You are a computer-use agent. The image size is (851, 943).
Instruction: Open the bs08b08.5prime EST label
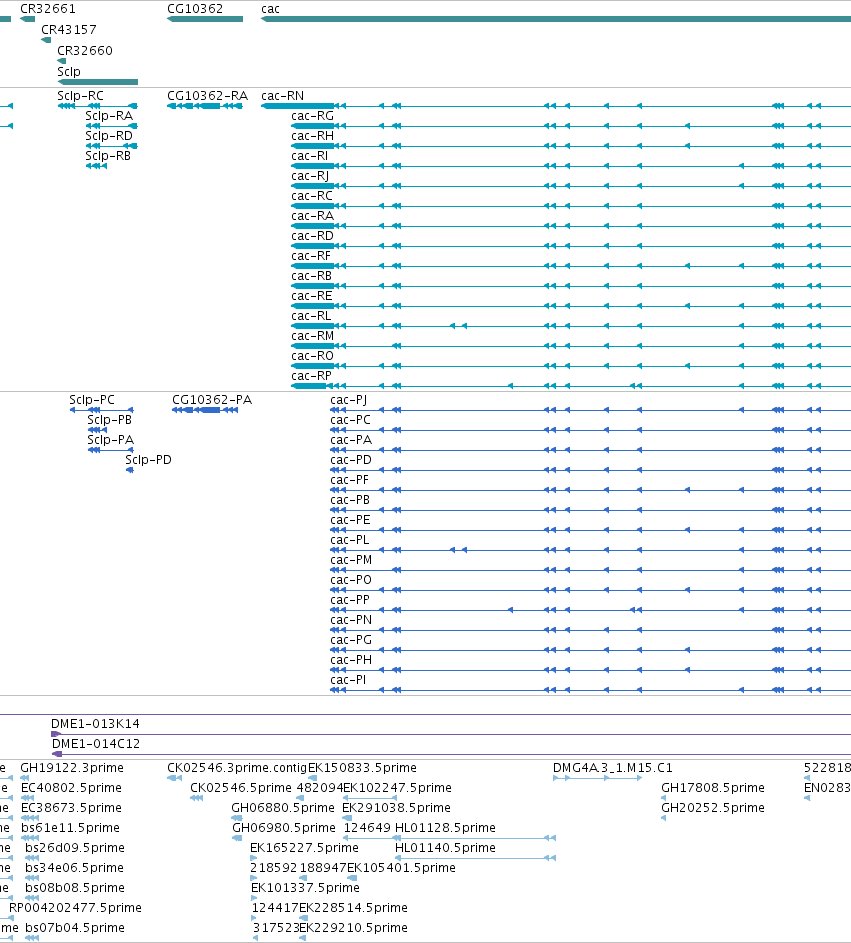tap(75, 888)
